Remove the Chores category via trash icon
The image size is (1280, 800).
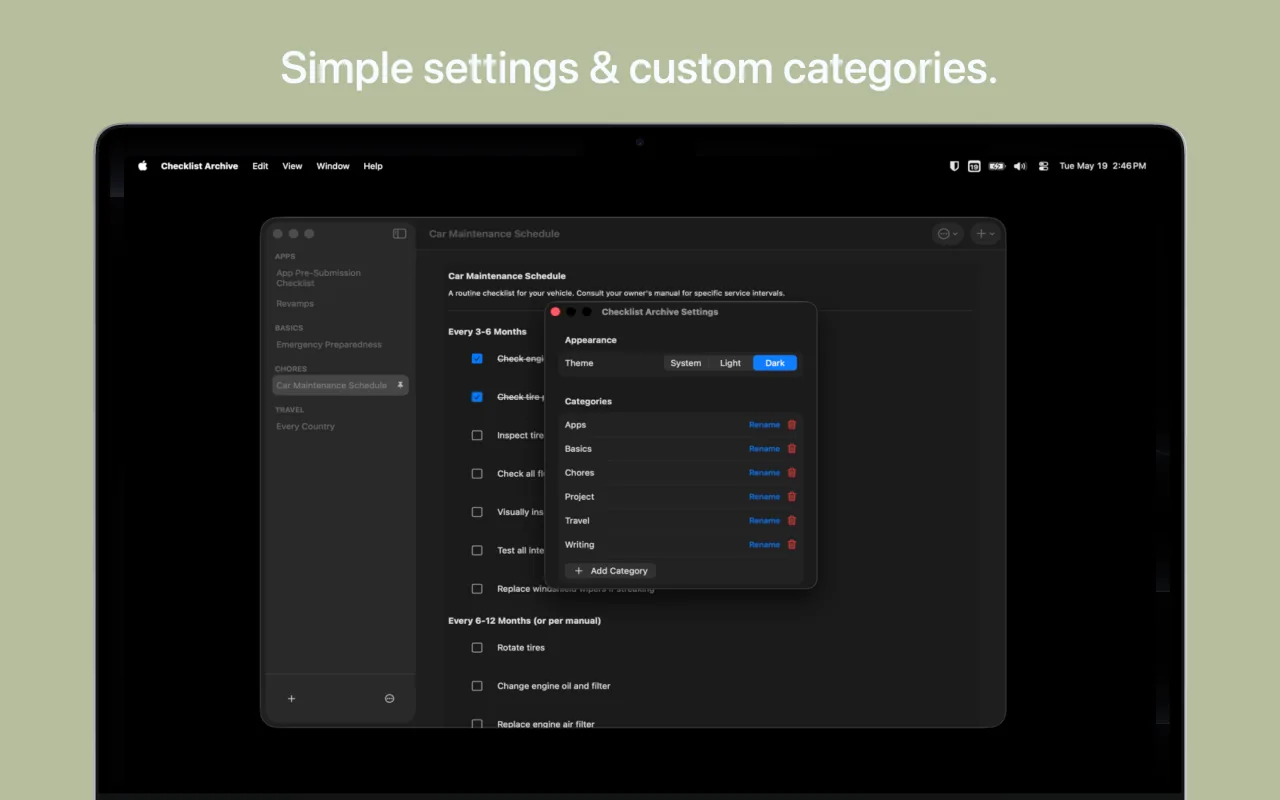(x=792, y=473)
